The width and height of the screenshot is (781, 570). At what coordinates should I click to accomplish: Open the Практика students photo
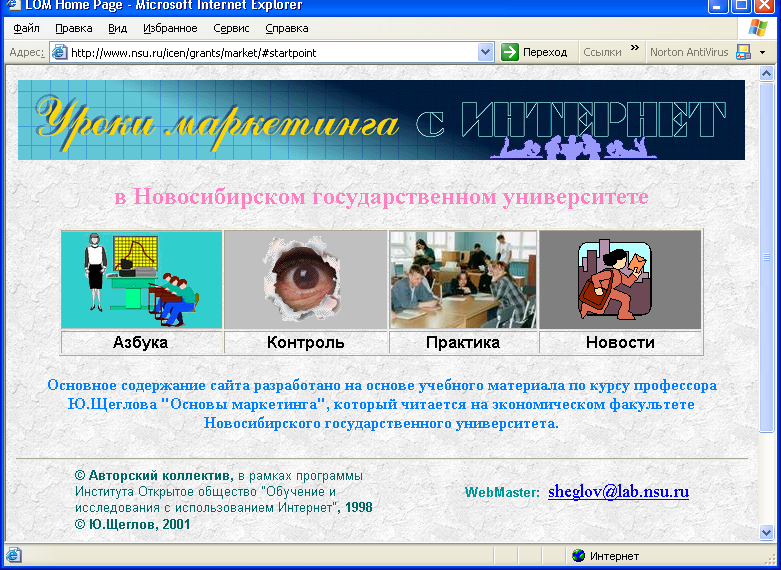pyautogui.click(x=463, y=280)
